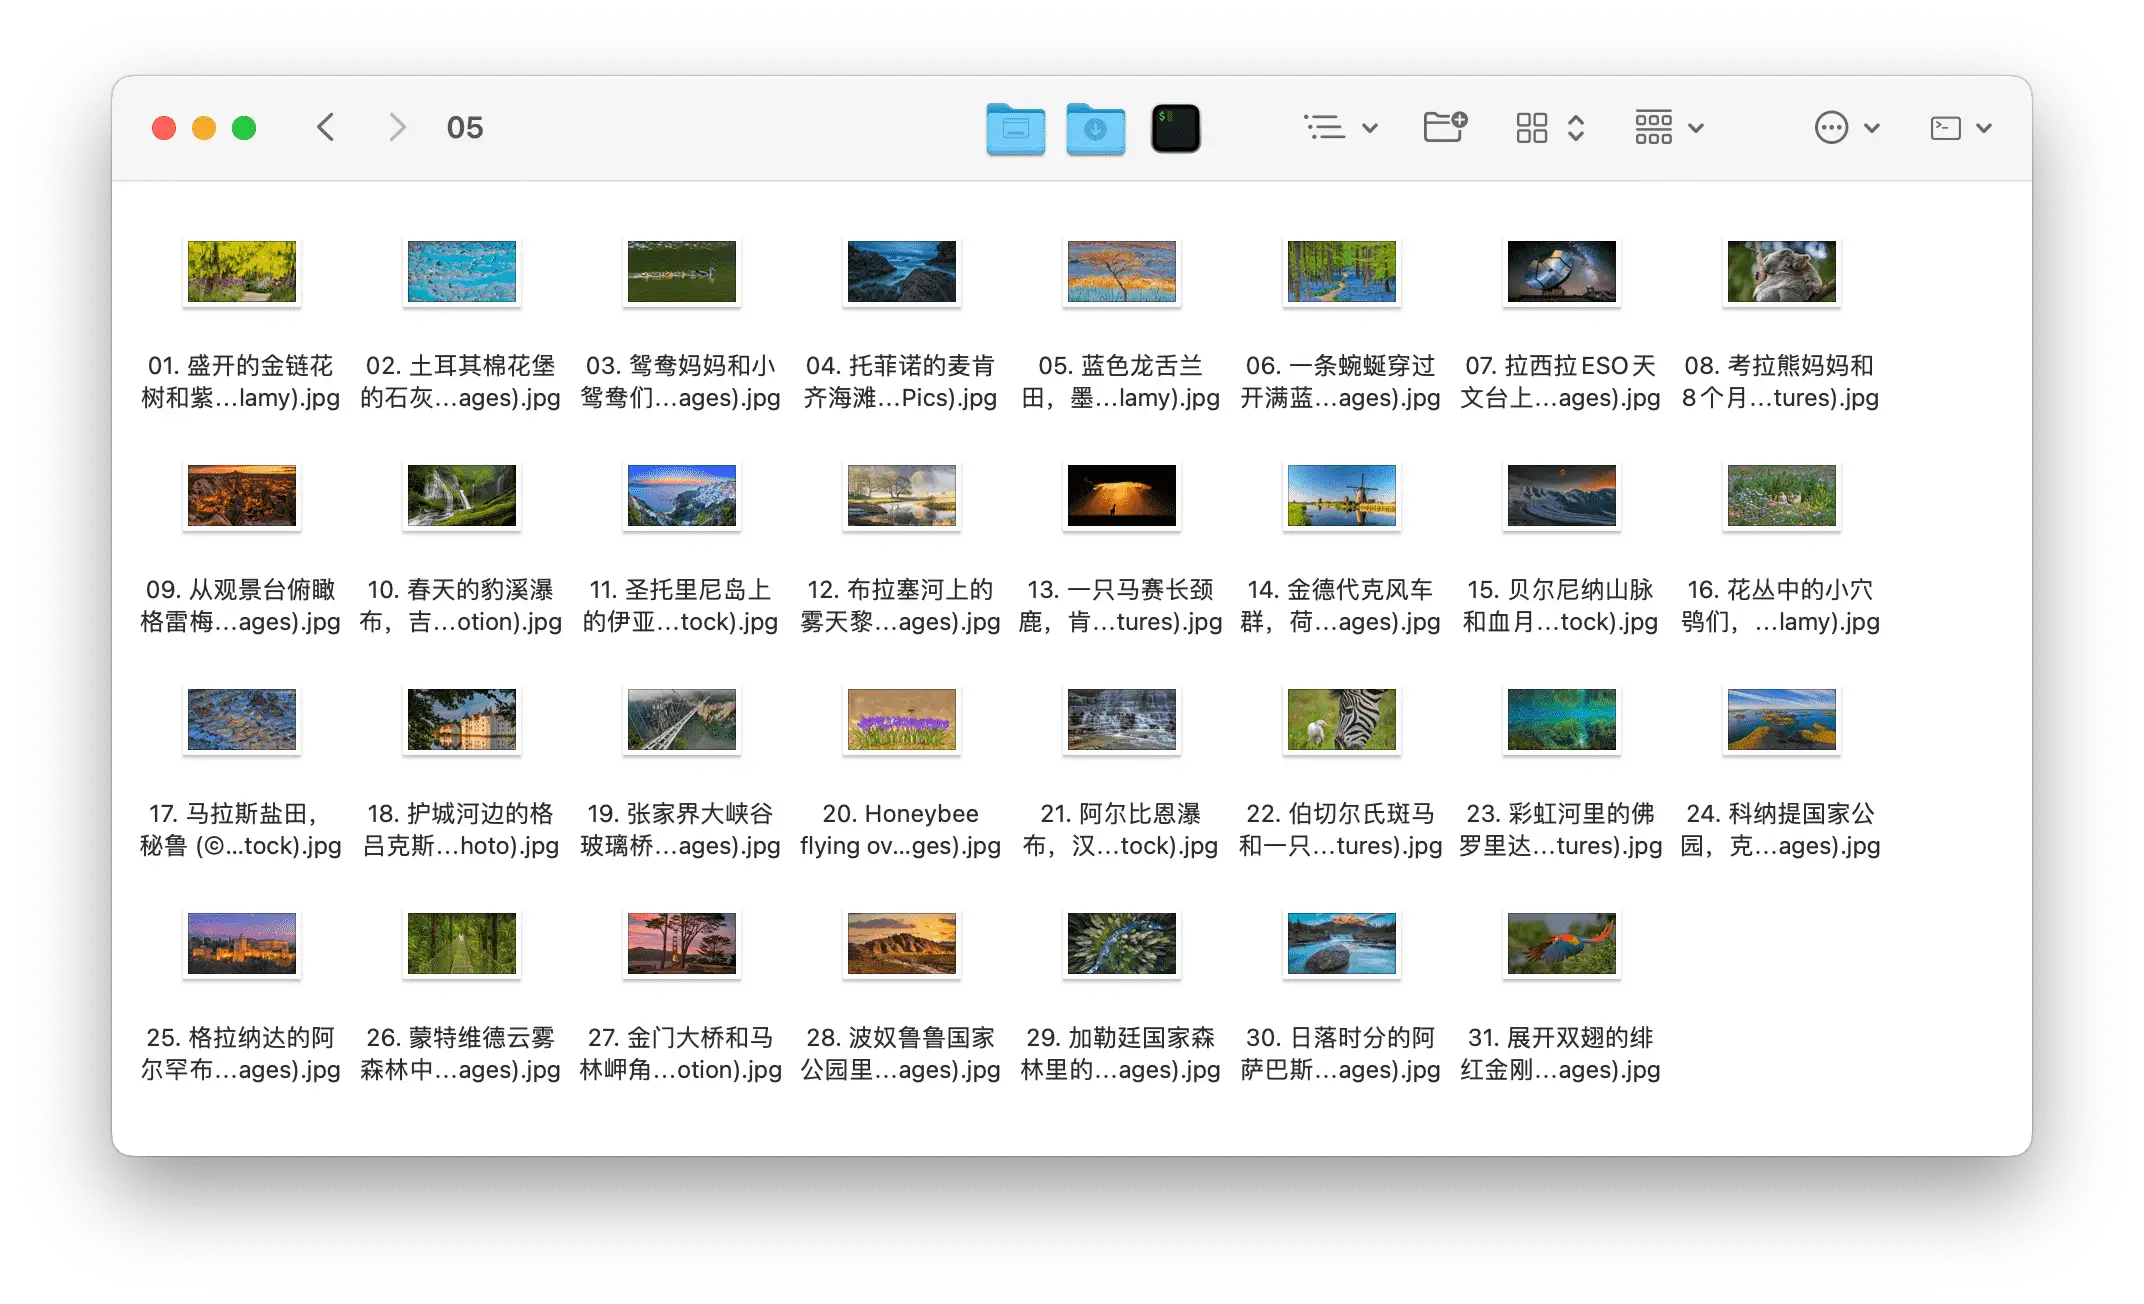Select file 20. Honeybee flying image
This screenshot has width=2144, height=1304.
[901, 719]
